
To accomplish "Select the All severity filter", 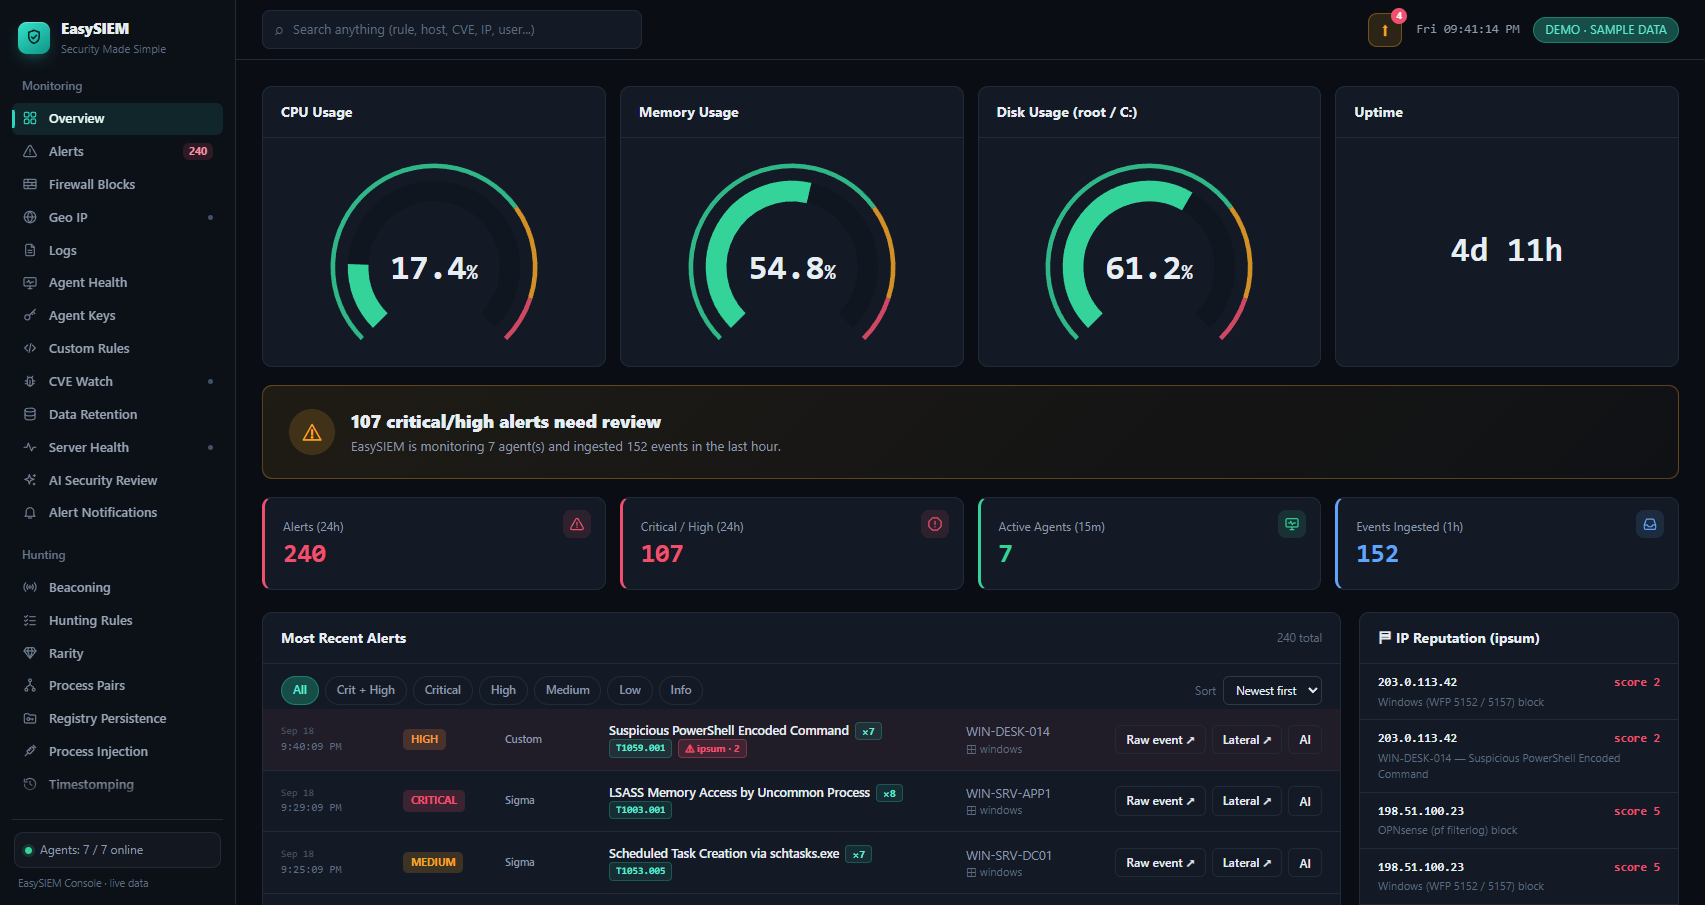I will tap(300, 690).
